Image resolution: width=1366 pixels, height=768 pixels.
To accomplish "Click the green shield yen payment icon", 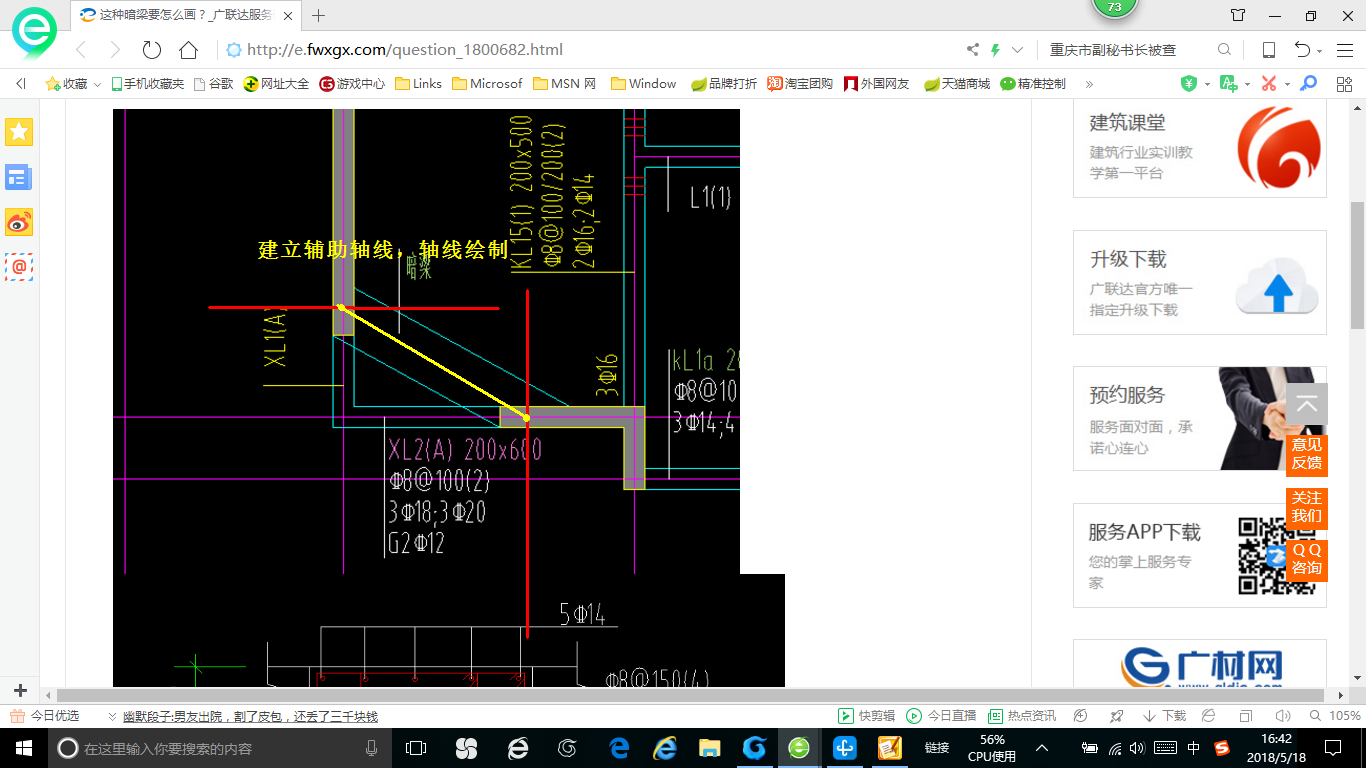I will 1189,84.
